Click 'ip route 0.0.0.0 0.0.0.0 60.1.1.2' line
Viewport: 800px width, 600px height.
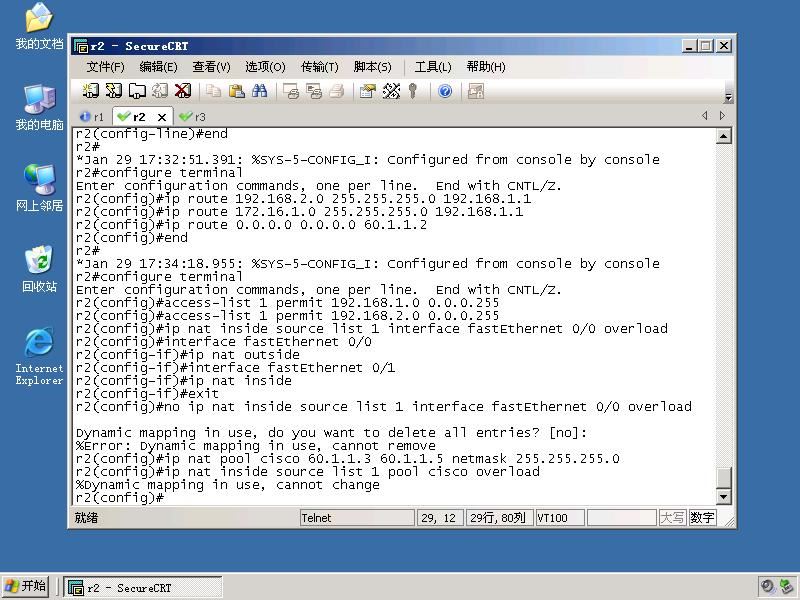tap(251, 224)
